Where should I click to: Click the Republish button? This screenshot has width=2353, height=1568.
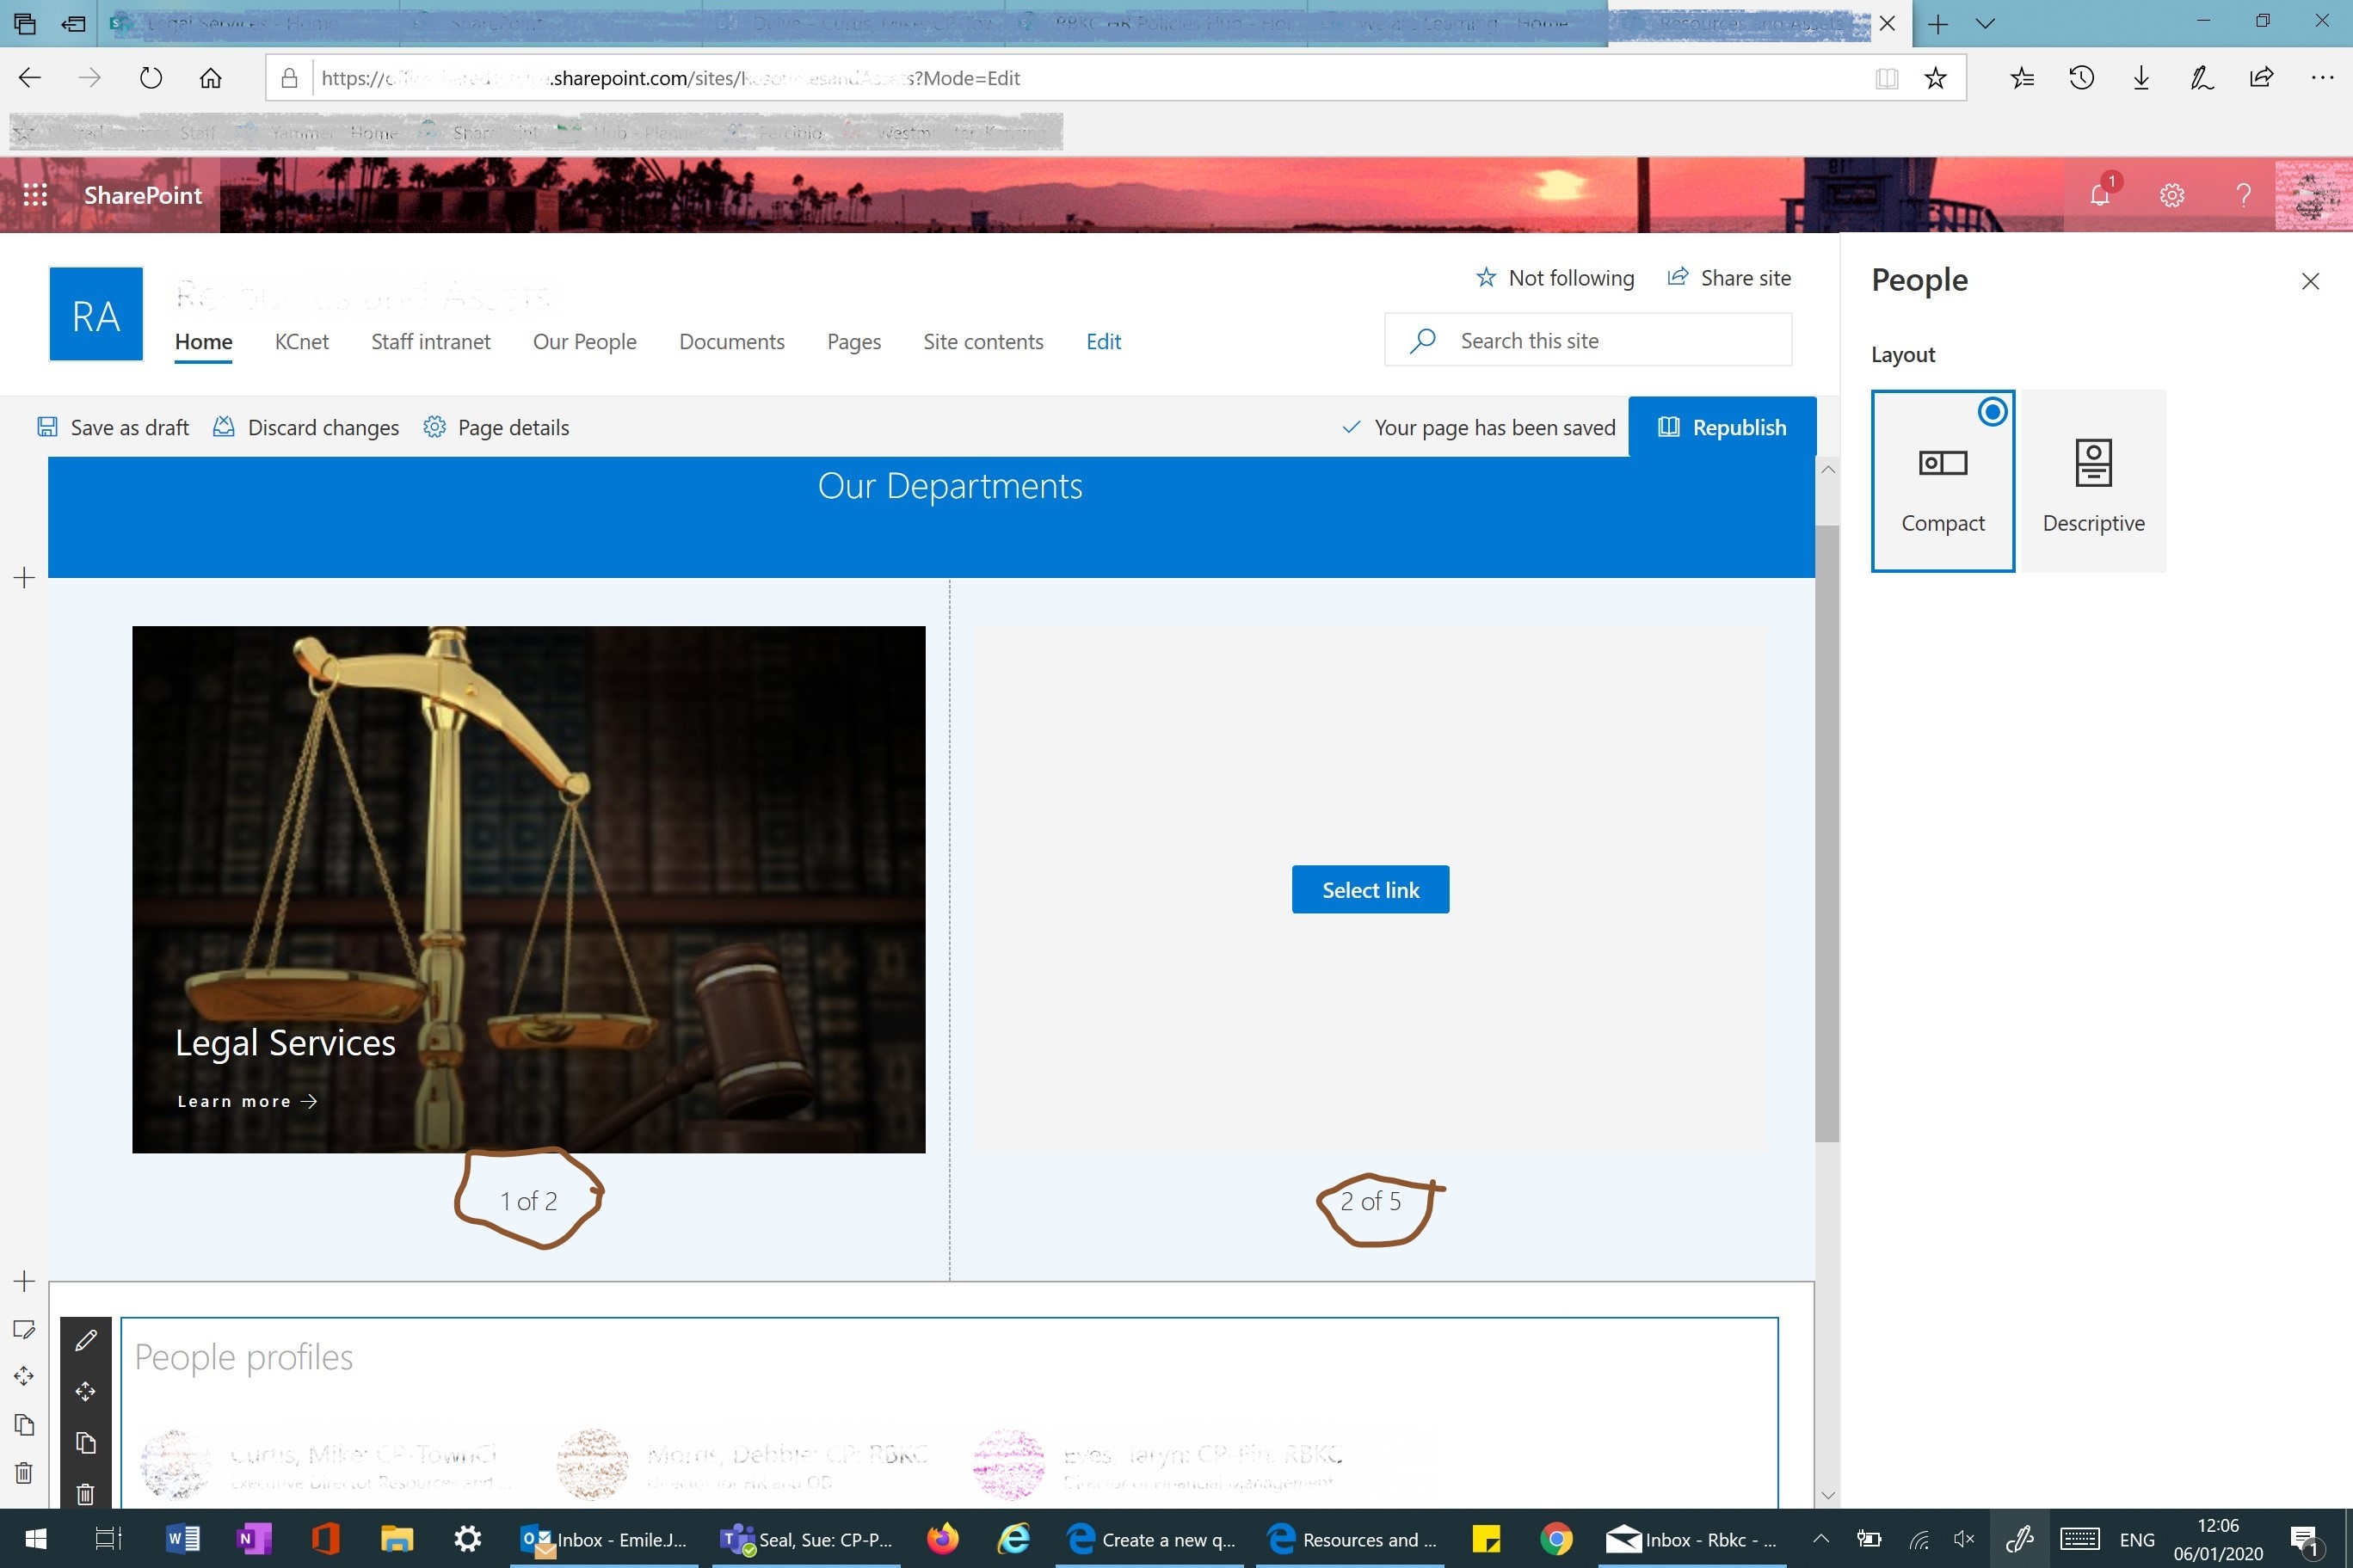click(x=1722, y=427)
